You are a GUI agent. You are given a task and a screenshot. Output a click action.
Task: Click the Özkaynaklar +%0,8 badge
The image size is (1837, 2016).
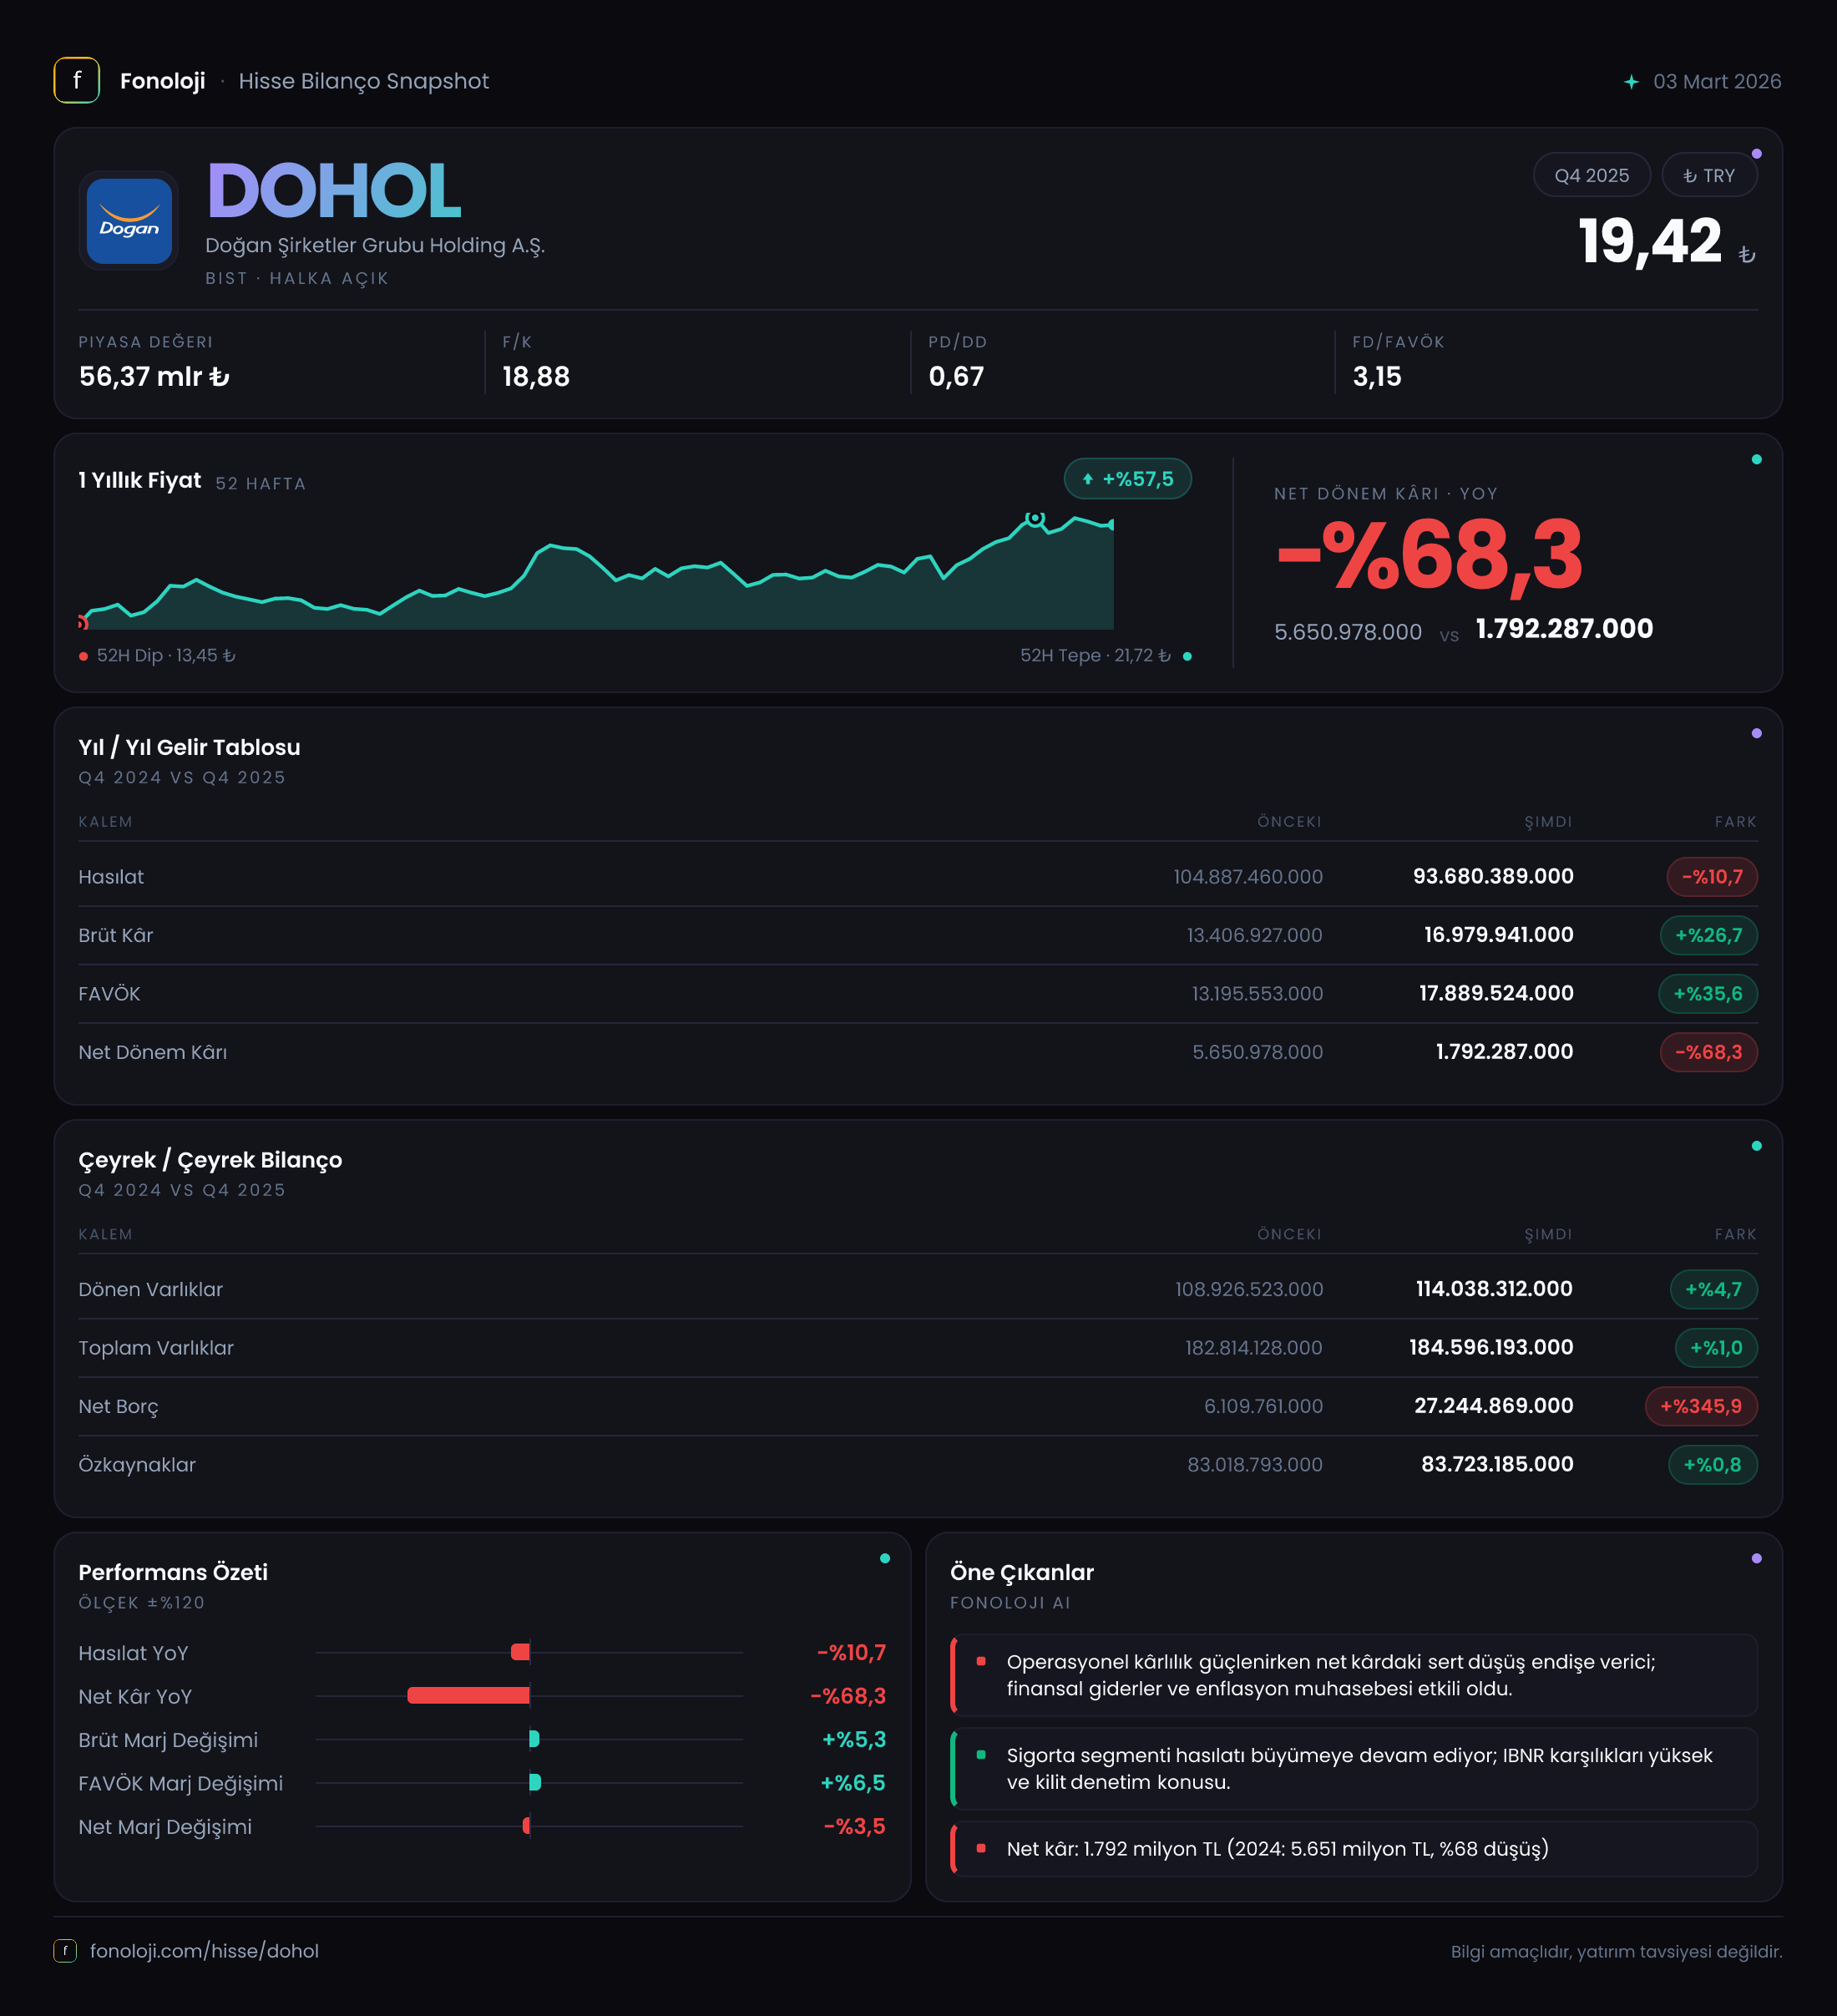click(1712, 1465)
